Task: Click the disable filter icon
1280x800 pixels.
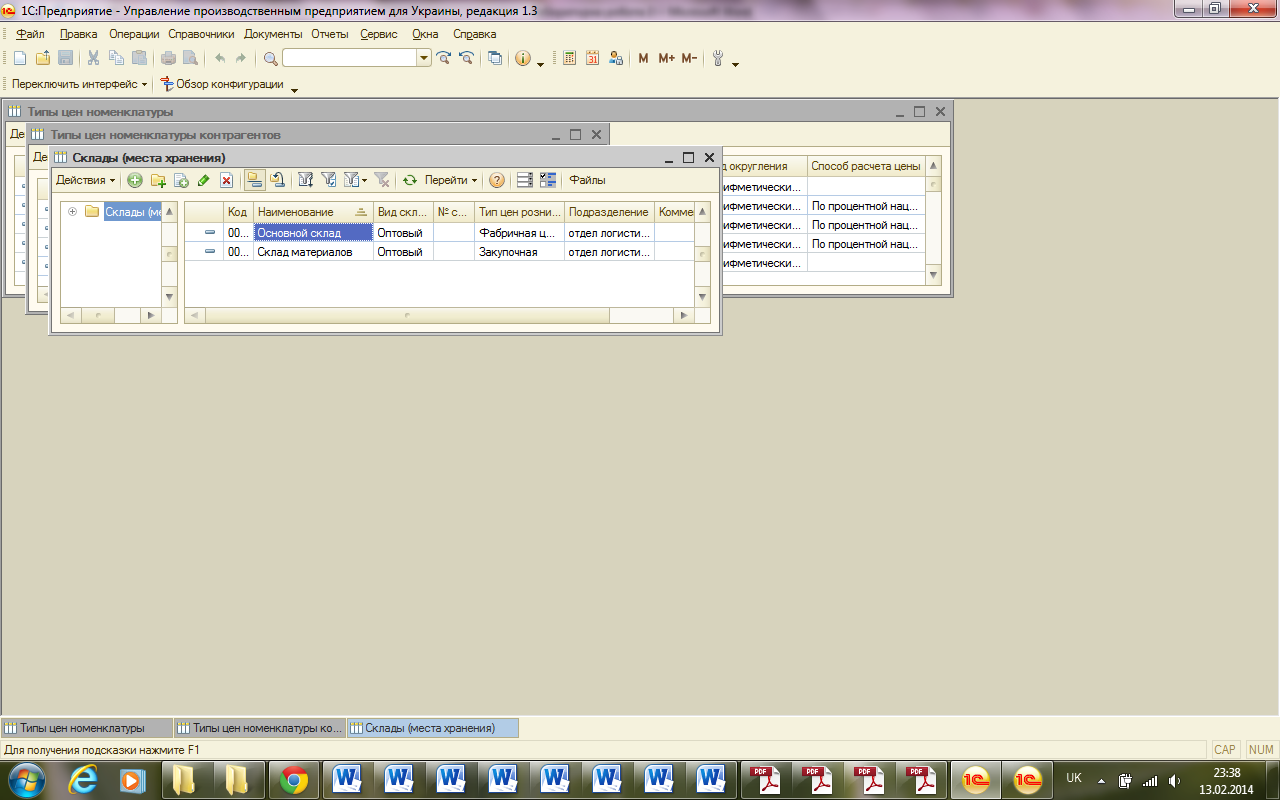Action: (381, 180)
